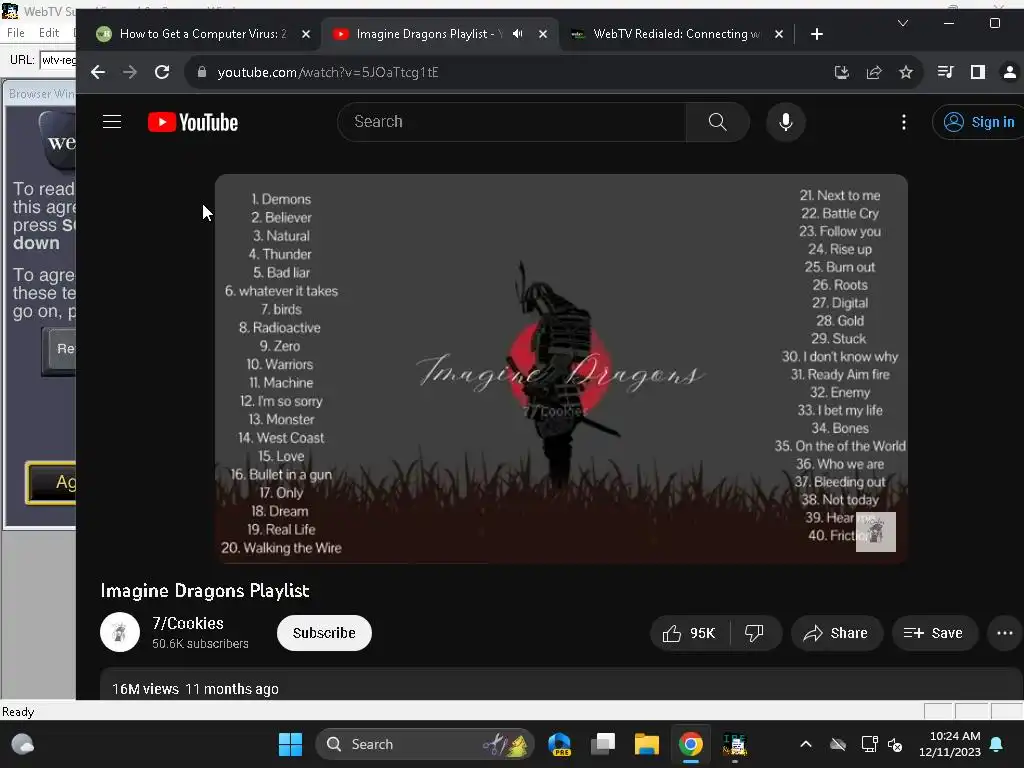Switch to WebTV Redialed tab
The image size is (1024, 768).
pyautogui.click(x=676, y=34)
